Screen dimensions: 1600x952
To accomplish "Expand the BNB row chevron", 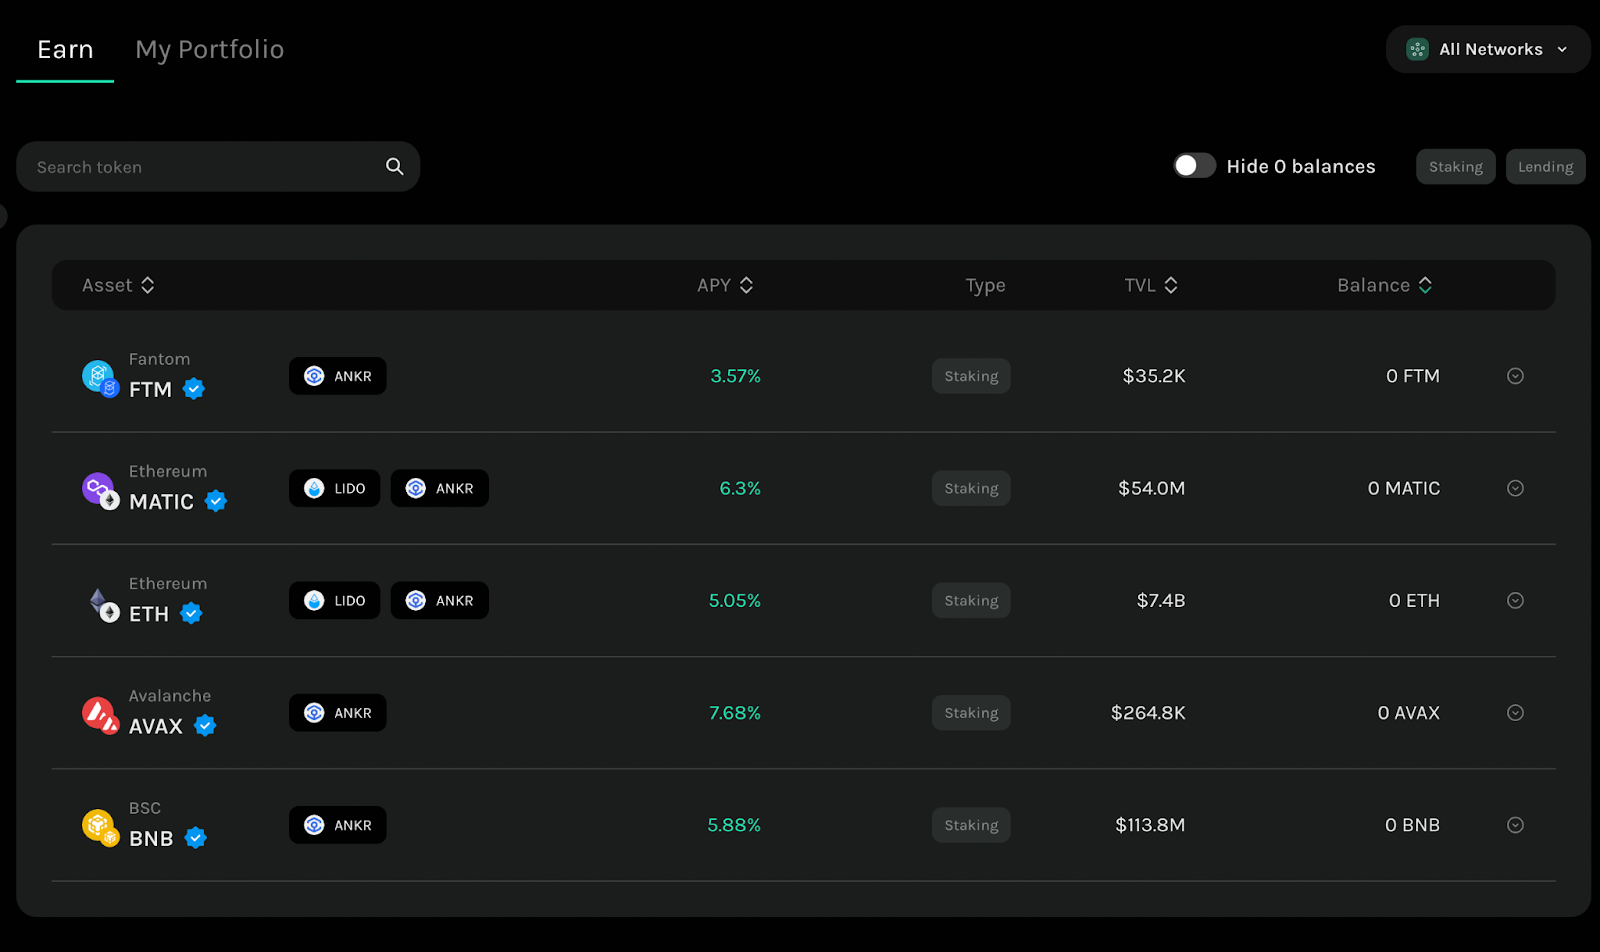I will [1515, 825].
